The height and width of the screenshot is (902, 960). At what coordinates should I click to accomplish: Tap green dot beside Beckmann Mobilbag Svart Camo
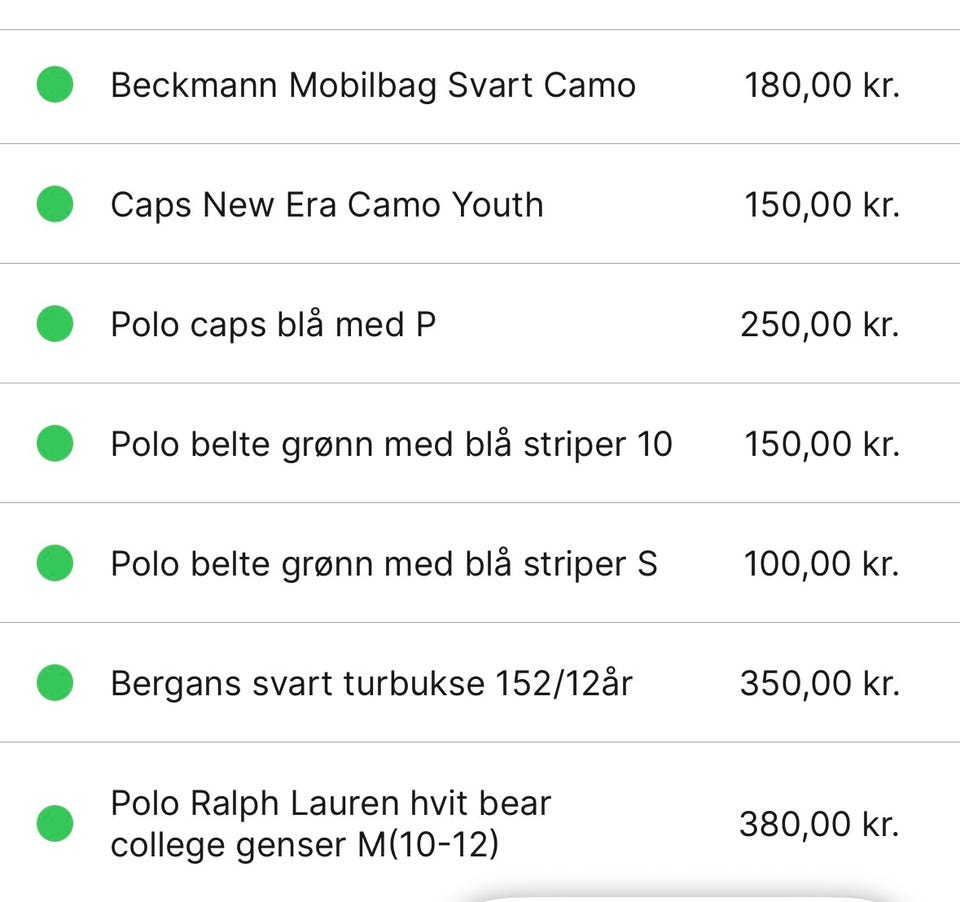pos(55,85)
